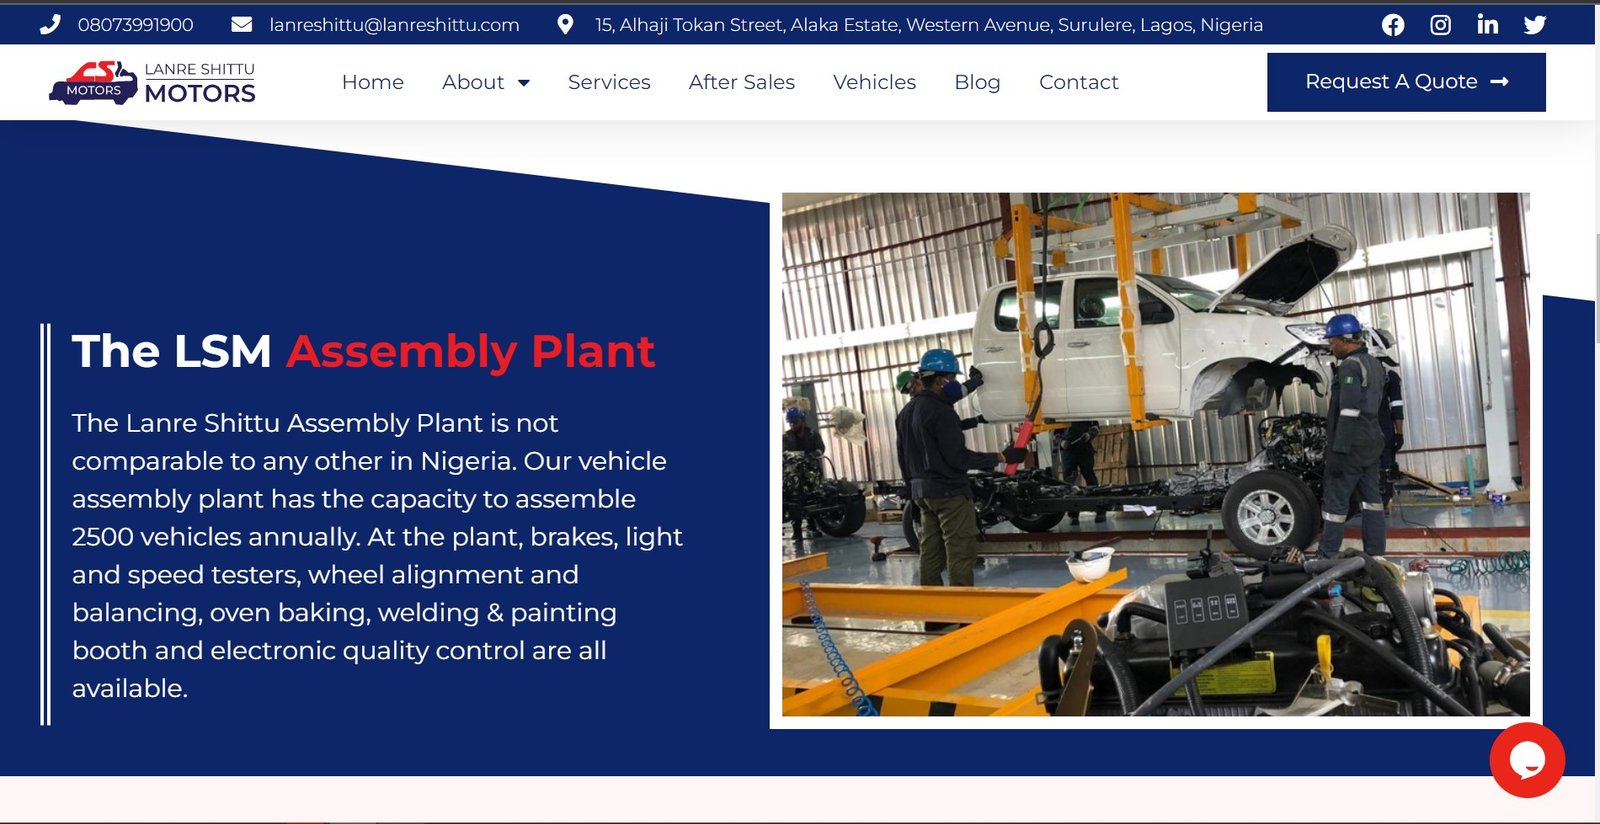The height and width of the screenshot is (824, 1600).
Task: Click the Lanre Shittu Motors logo
Action: coord(152,83)
